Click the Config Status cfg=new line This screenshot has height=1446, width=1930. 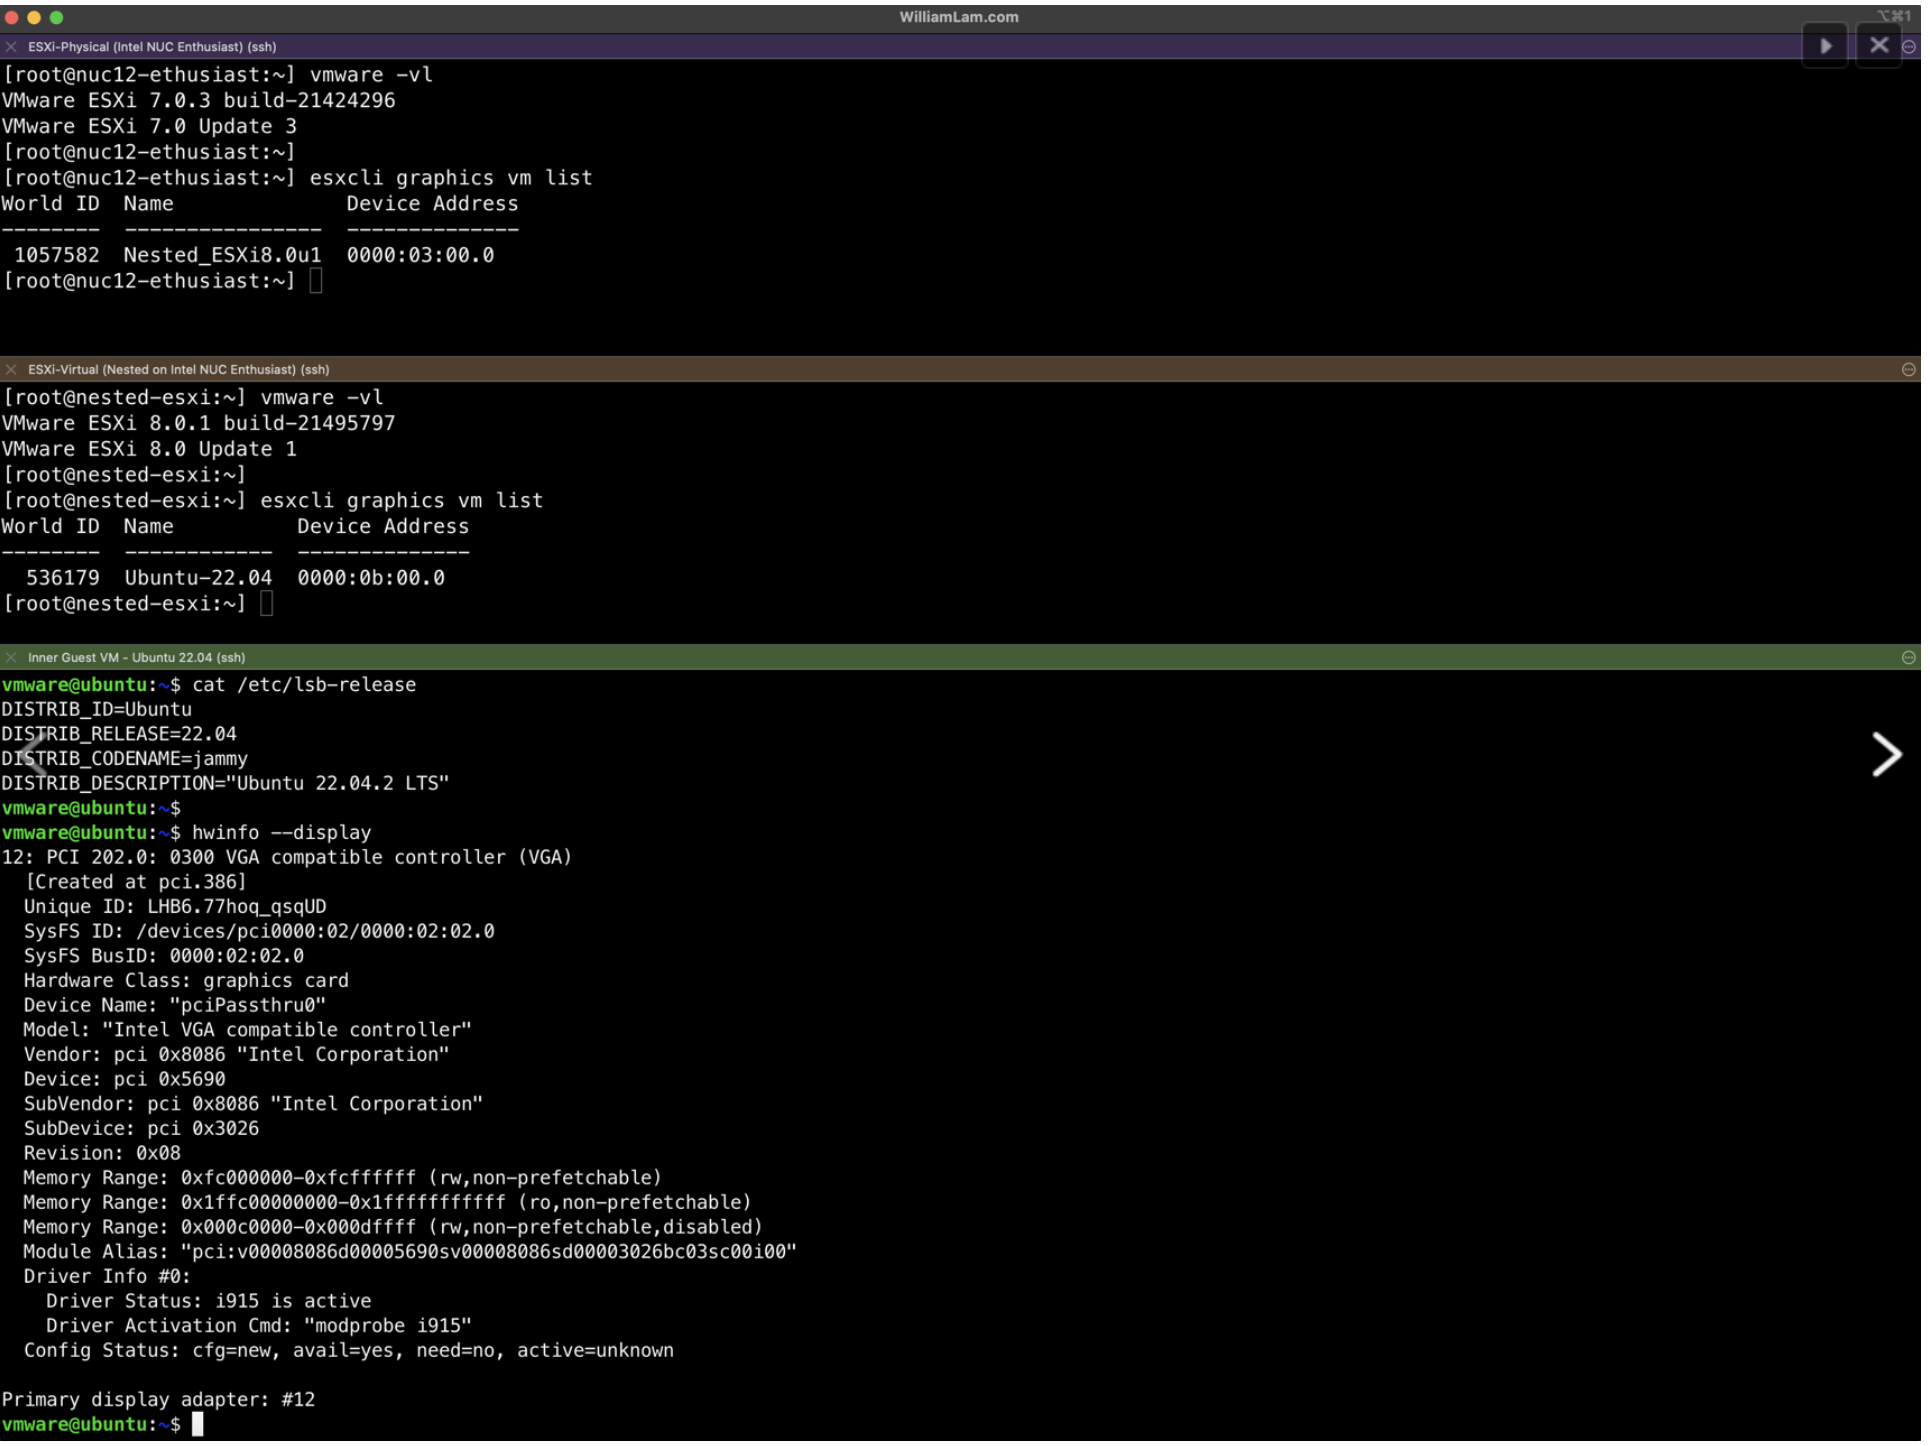[350, 1354]
